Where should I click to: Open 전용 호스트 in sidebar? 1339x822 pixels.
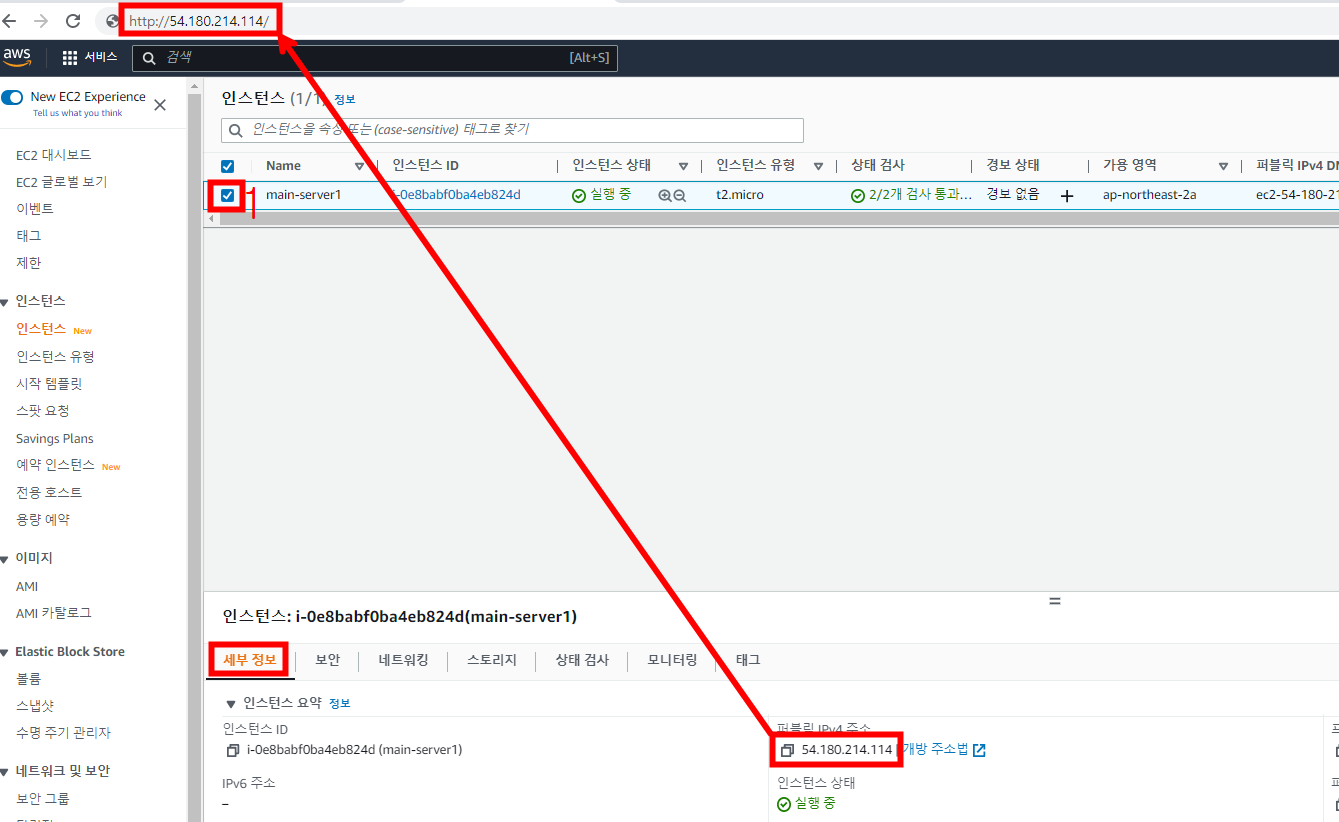[49, 492]
